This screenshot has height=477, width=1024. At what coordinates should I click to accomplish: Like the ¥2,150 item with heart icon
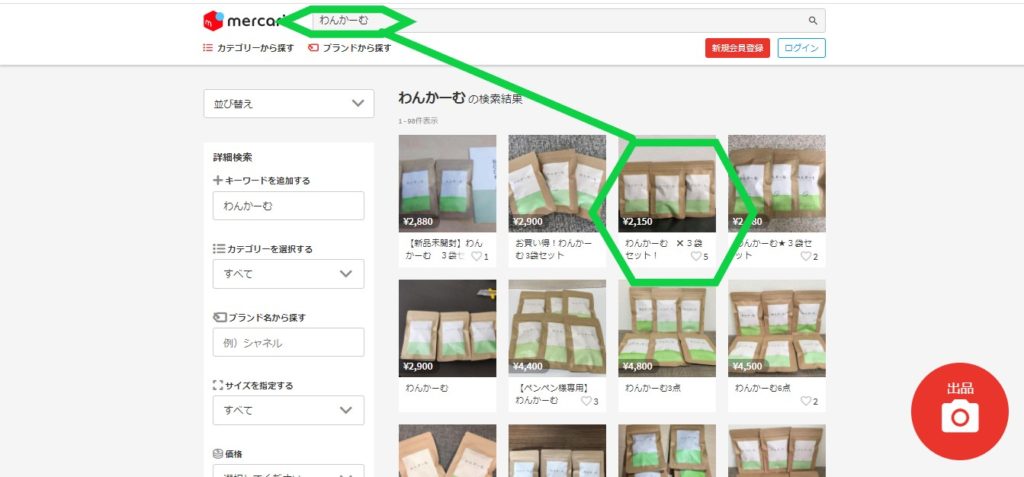pyautogui.click(x=696, y=257)
